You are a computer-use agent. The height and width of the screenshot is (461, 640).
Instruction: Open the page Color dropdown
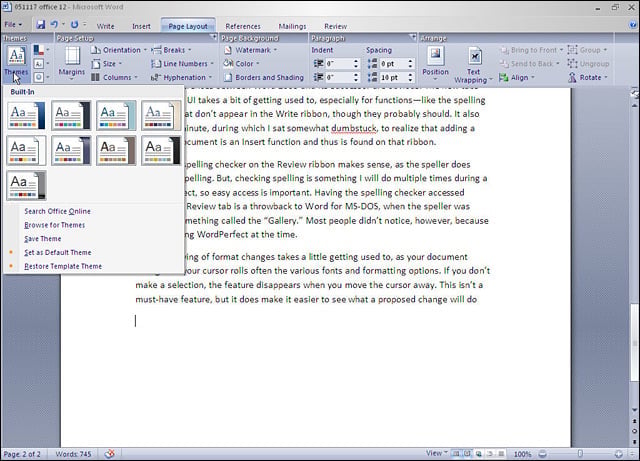tap(241, 64)
